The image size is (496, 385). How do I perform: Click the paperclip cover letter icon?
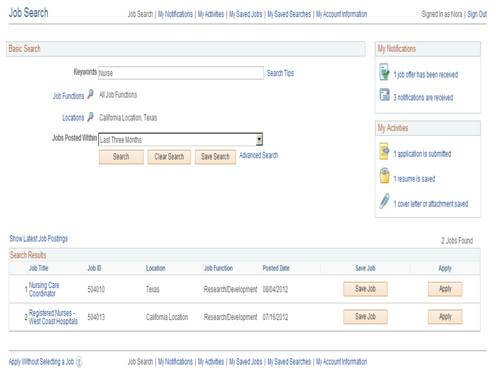point(384,201)
